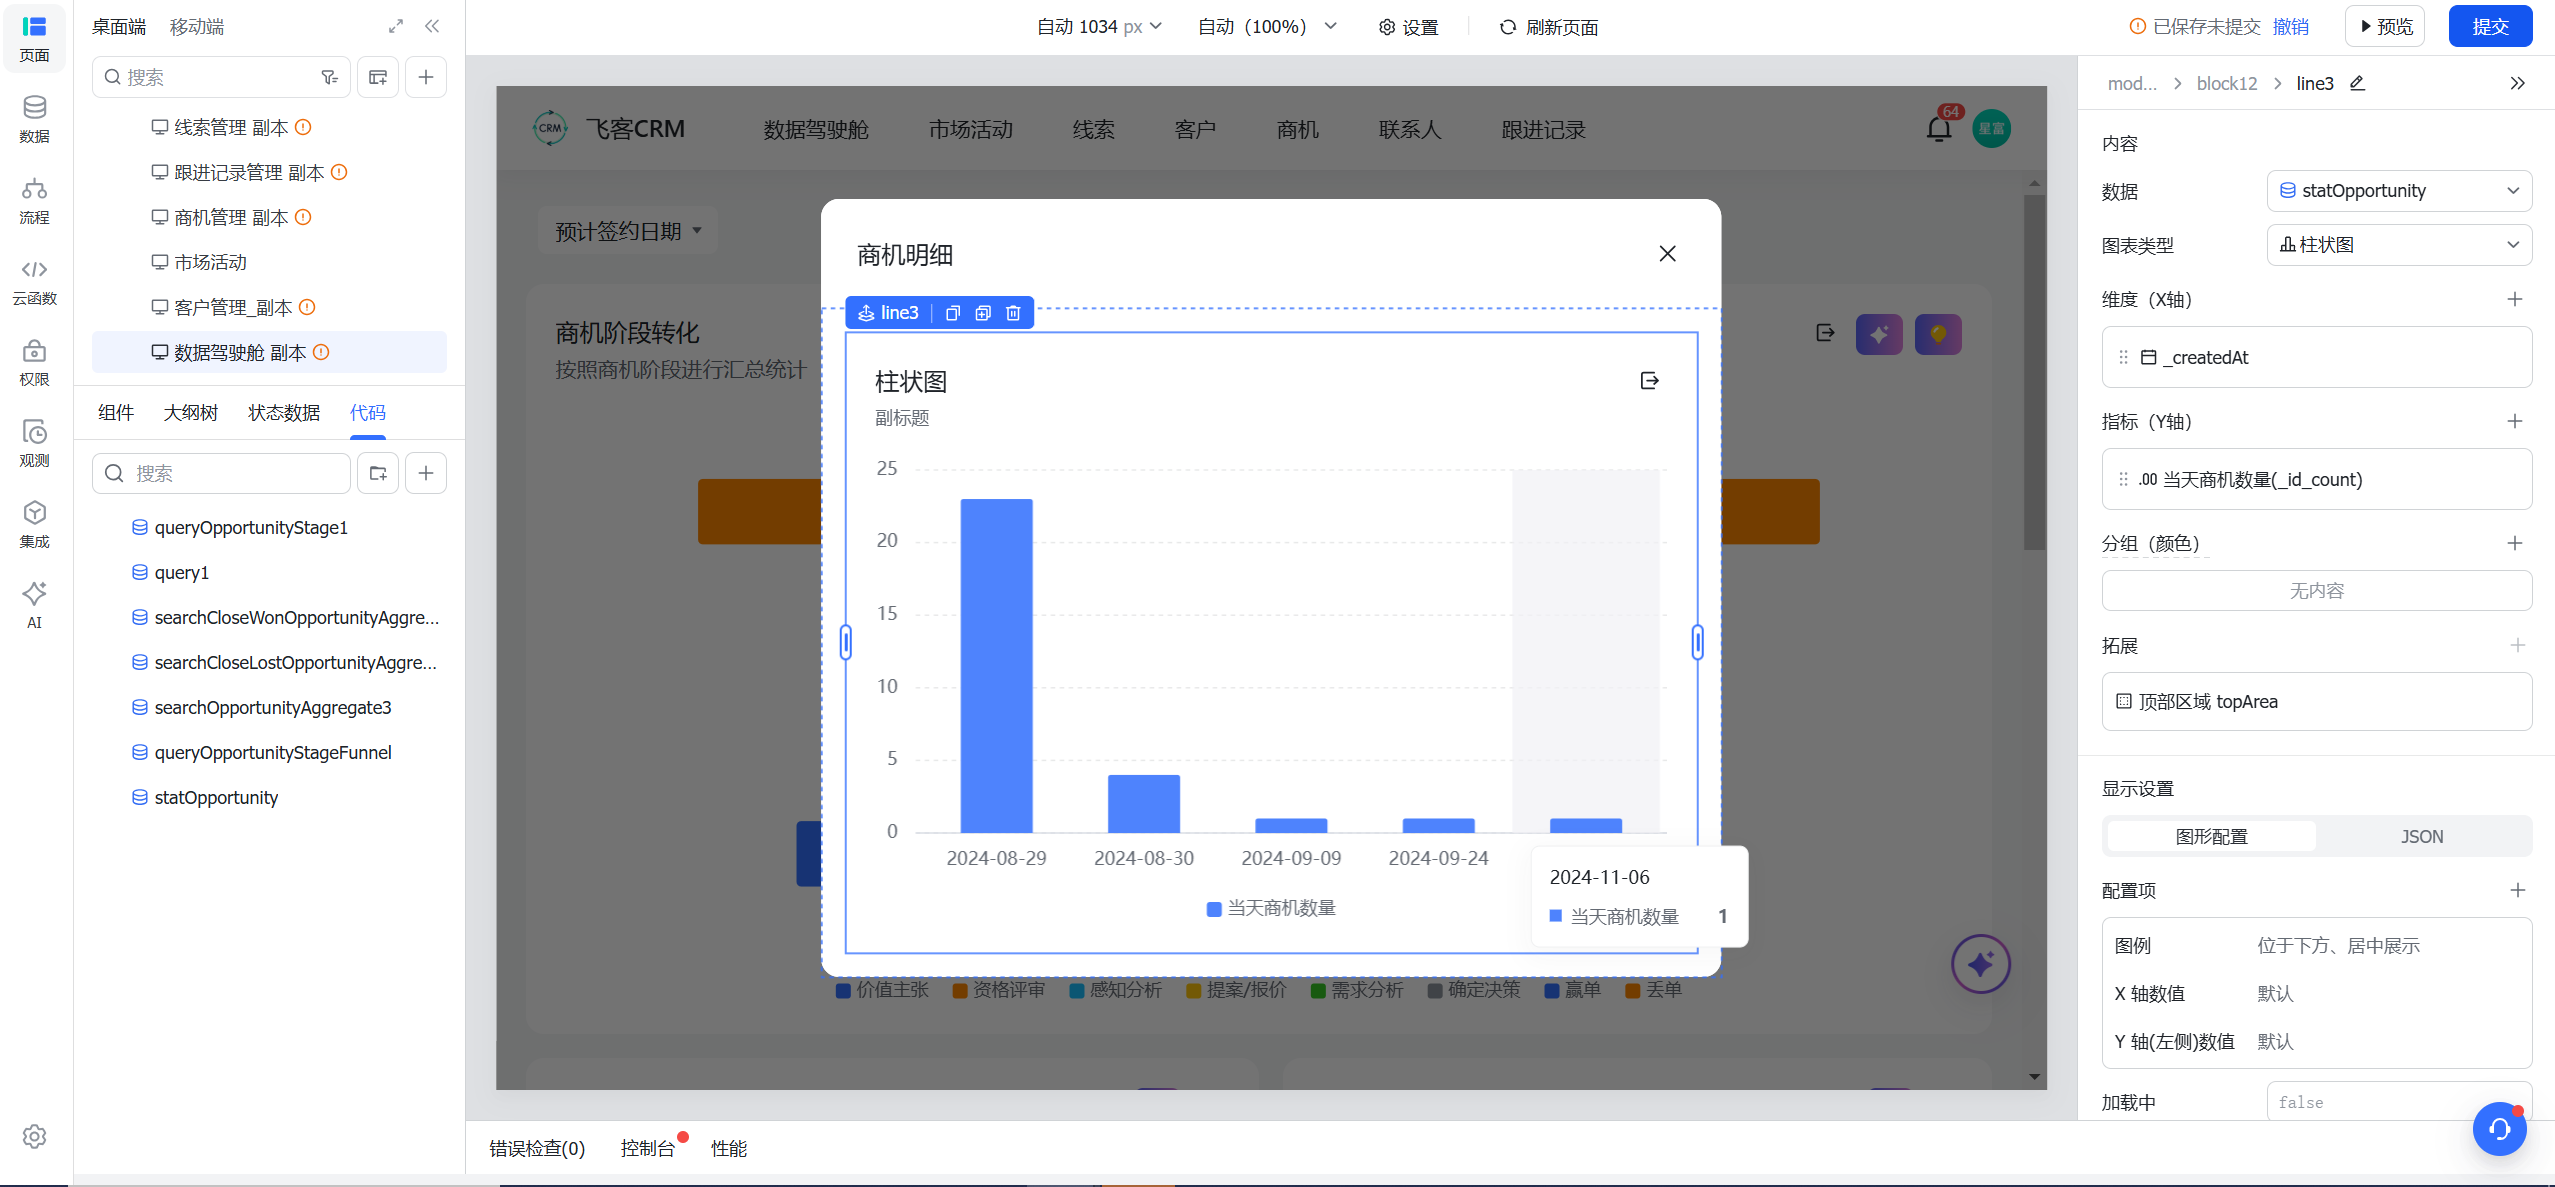
Task: Select the 图形配置 segmented option
Action: [x=2211, y=836]
